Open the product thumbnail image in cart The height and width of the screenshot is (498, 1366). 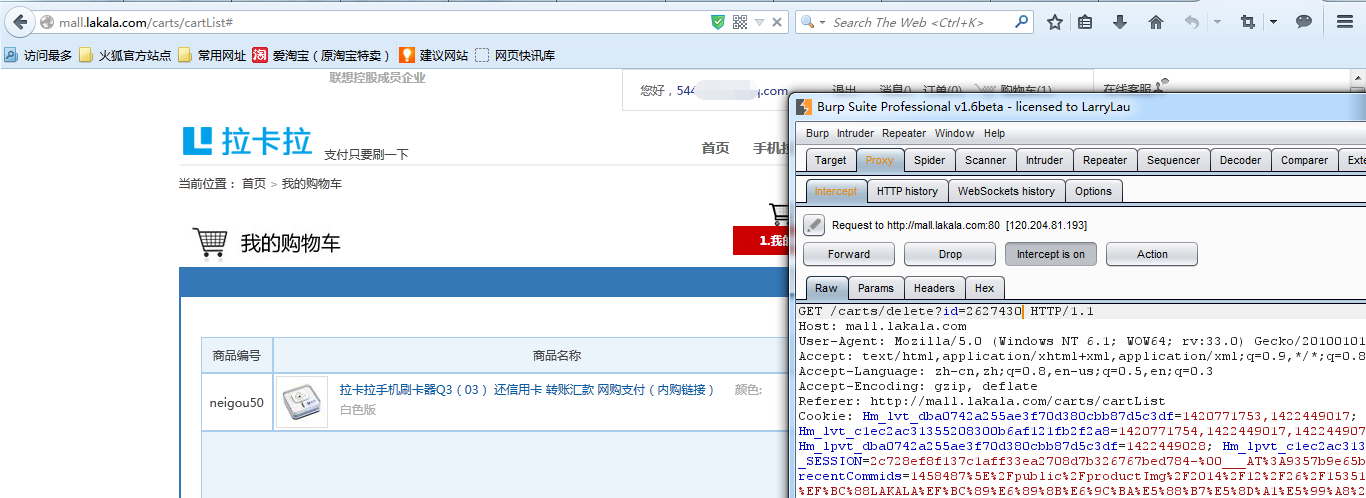pyautogui.click(x=301, y=402)
